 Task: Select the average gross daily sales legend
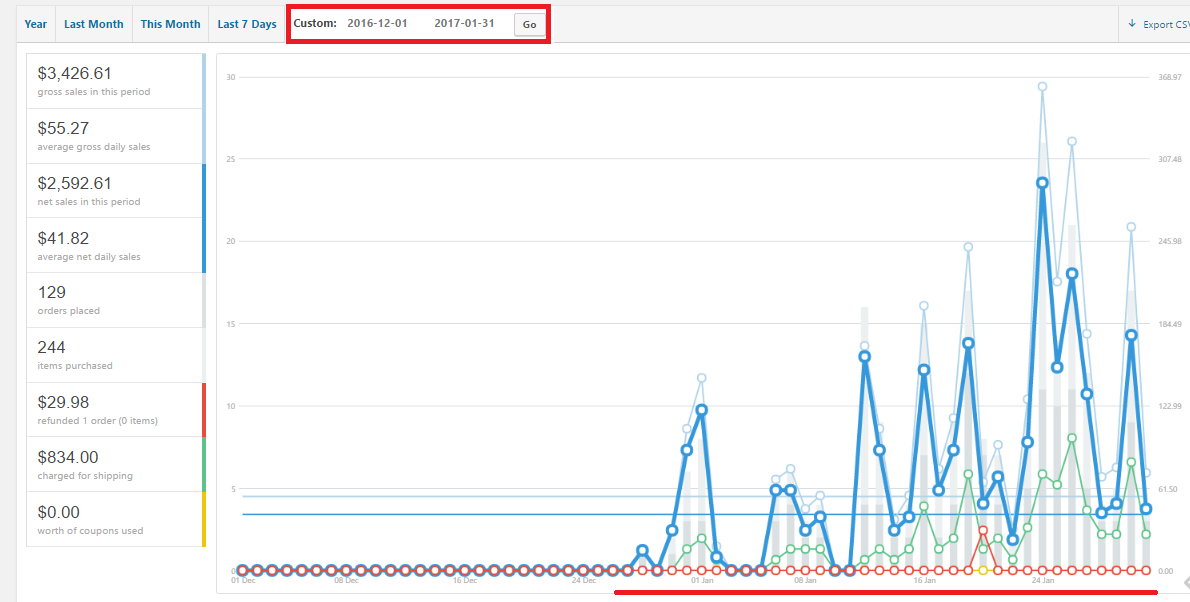tap(115, 136)
